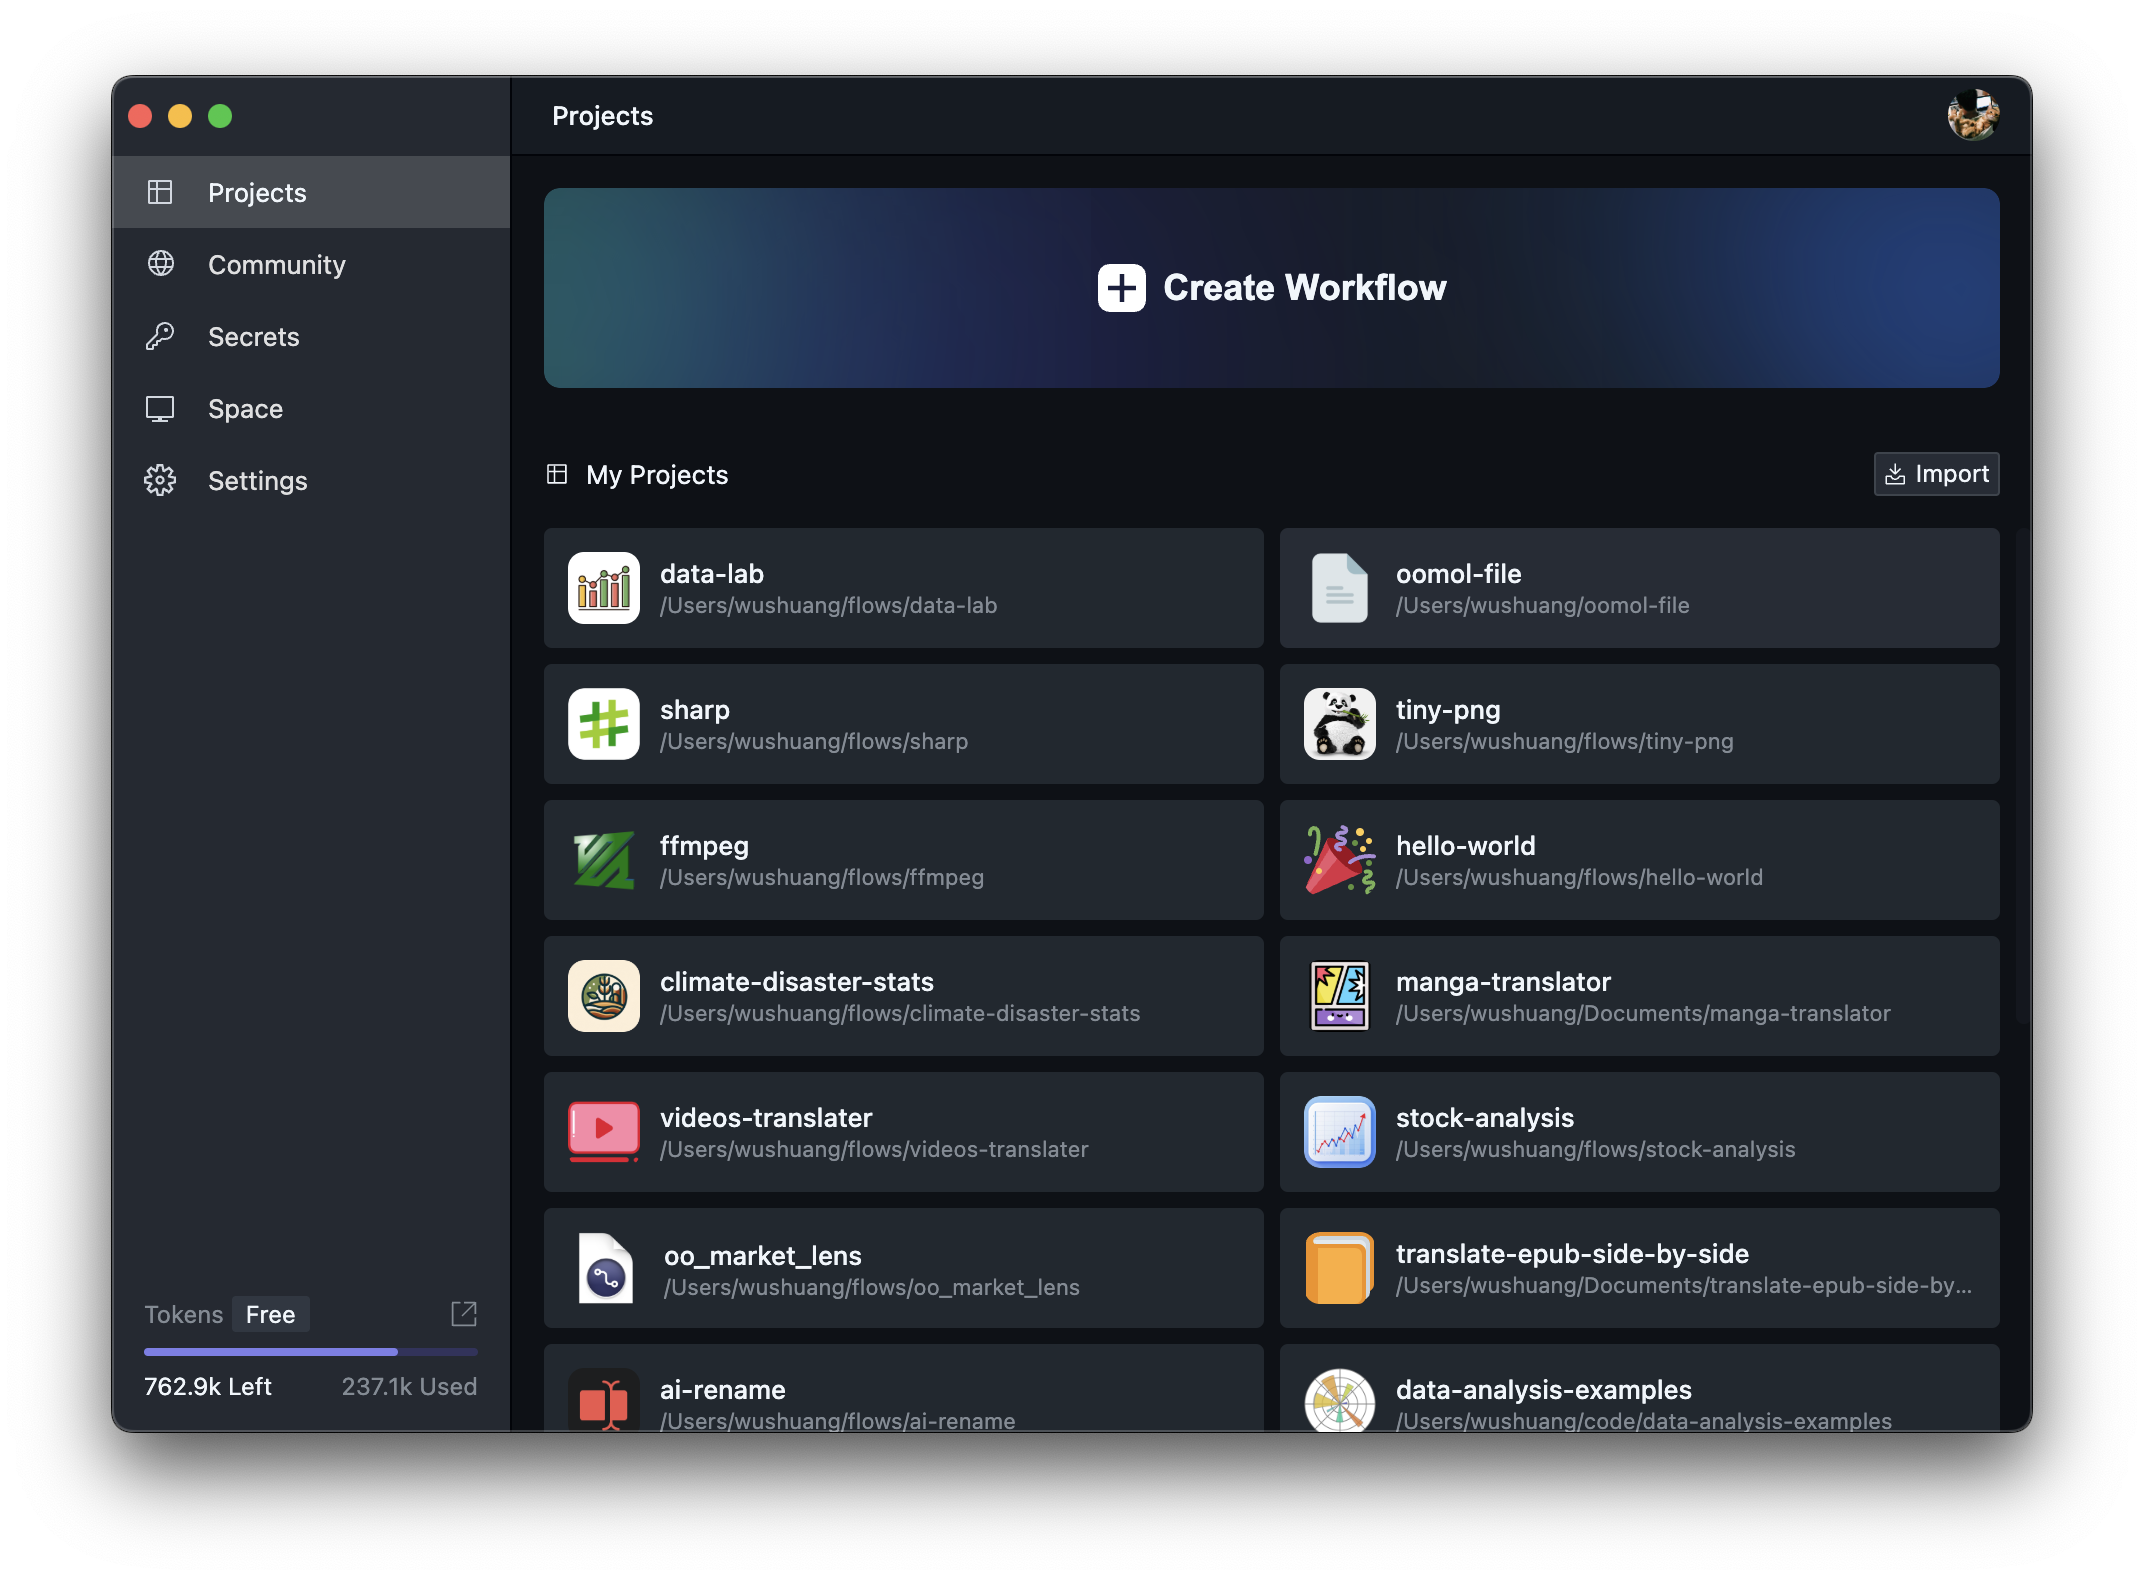Open the Community section
2144x1580 pixels.
tap(276, 265)
